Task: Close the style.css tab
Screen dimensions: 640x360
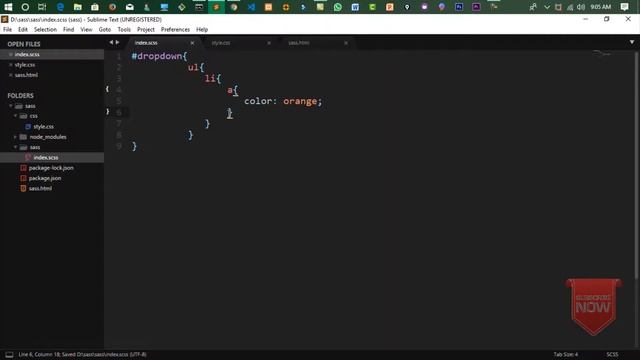Action: (269, 43)
